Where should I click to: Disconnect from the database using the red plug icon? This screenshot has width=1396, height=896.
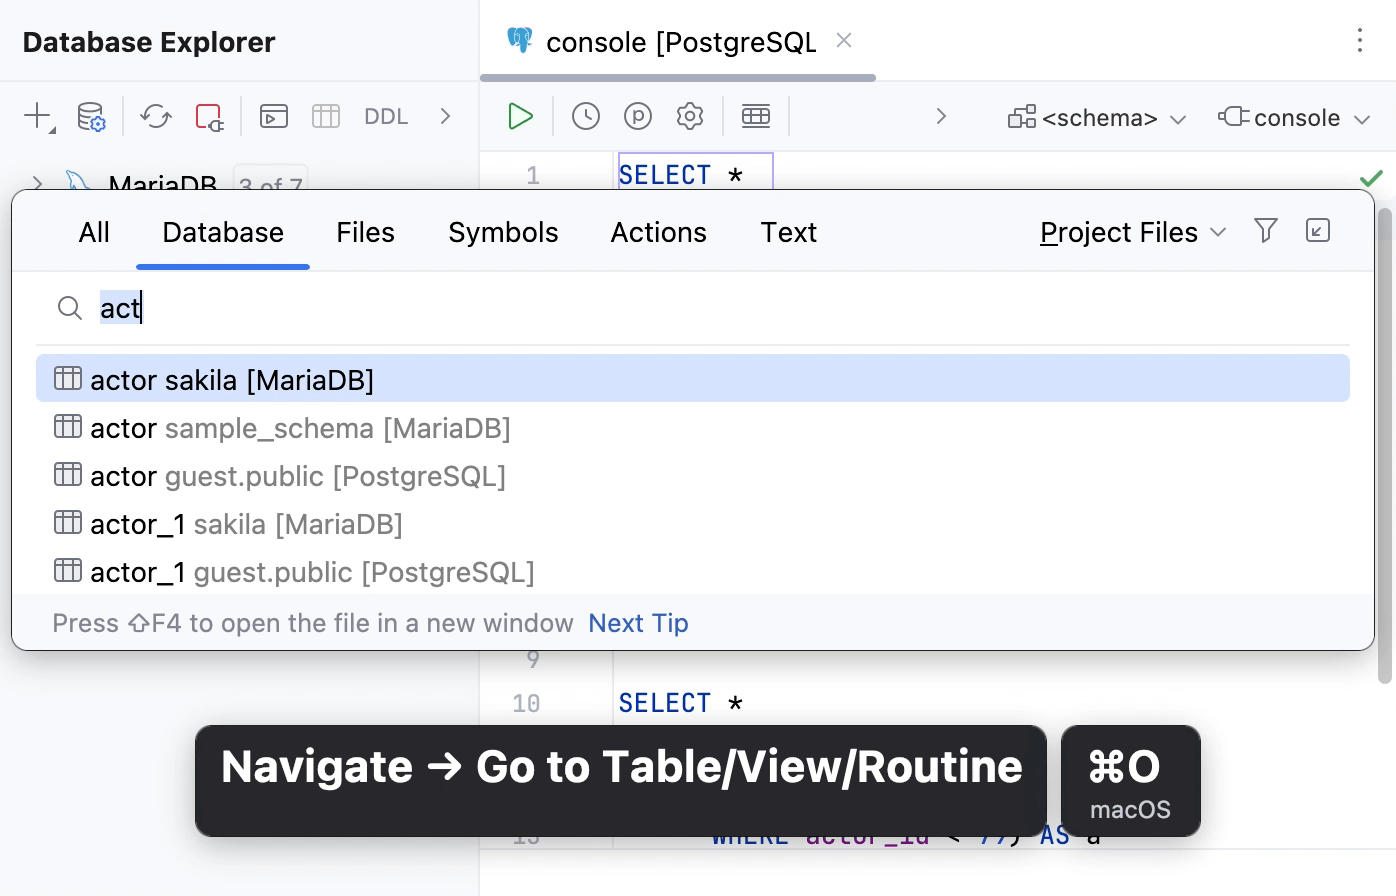[x=209, y=117]
